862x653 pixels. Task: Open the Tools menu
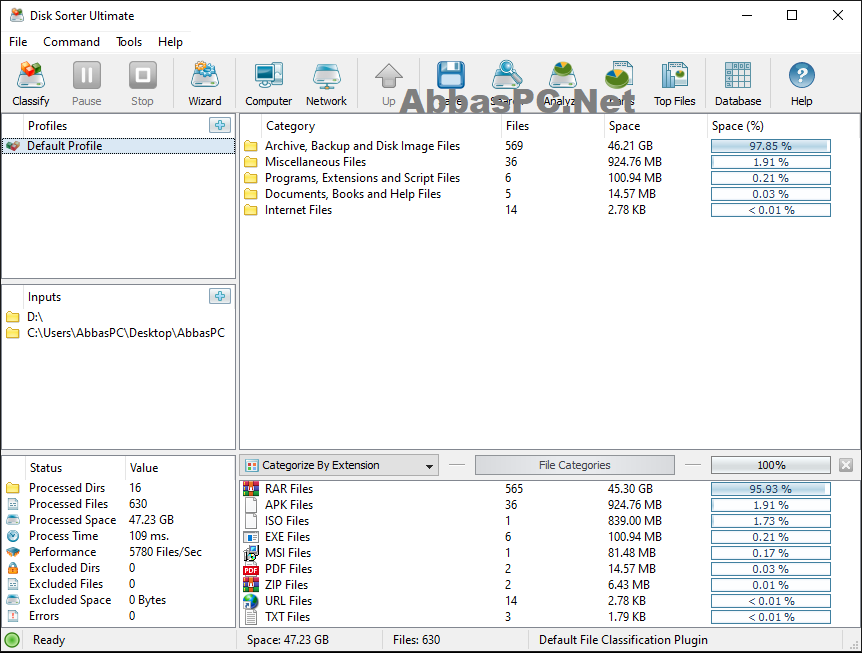129,42
